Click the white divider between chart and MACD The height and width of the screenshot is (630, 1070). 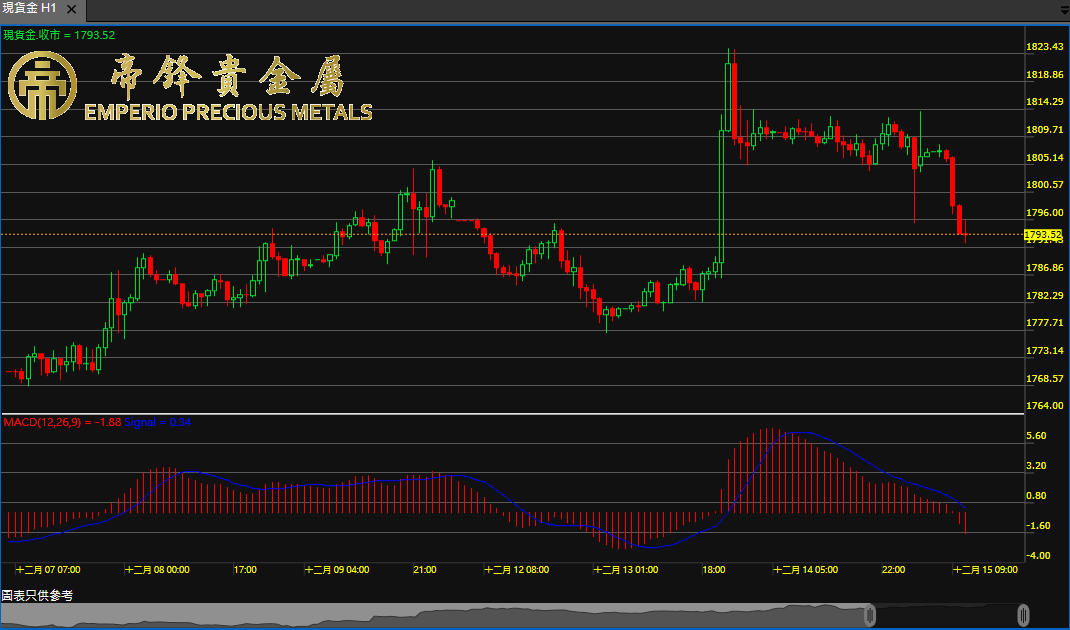pos(512,413)
